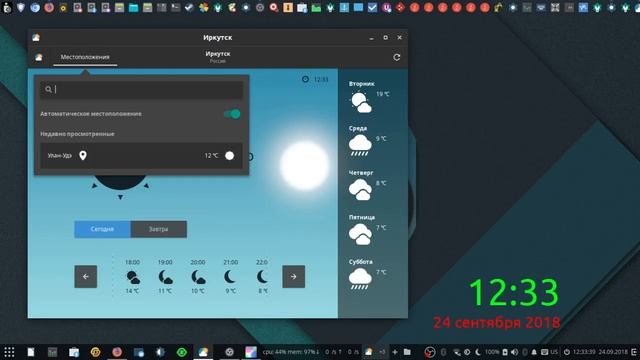Screen dimensions: 640x360
Task: Go to previous hours with left arrow
Action: [86, 276]
